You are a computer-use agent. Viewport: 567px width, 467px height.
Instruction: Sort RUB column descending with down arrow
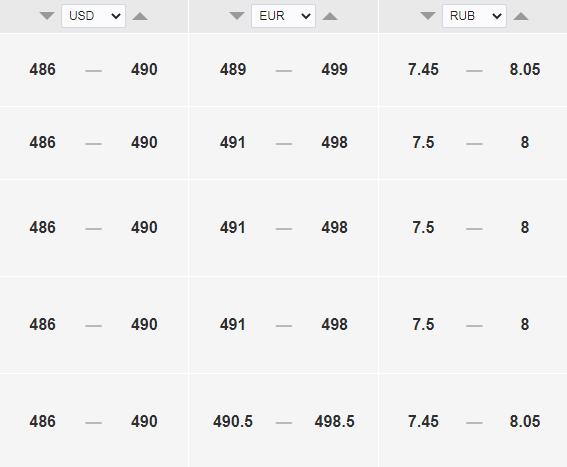(x=428, y=16)
